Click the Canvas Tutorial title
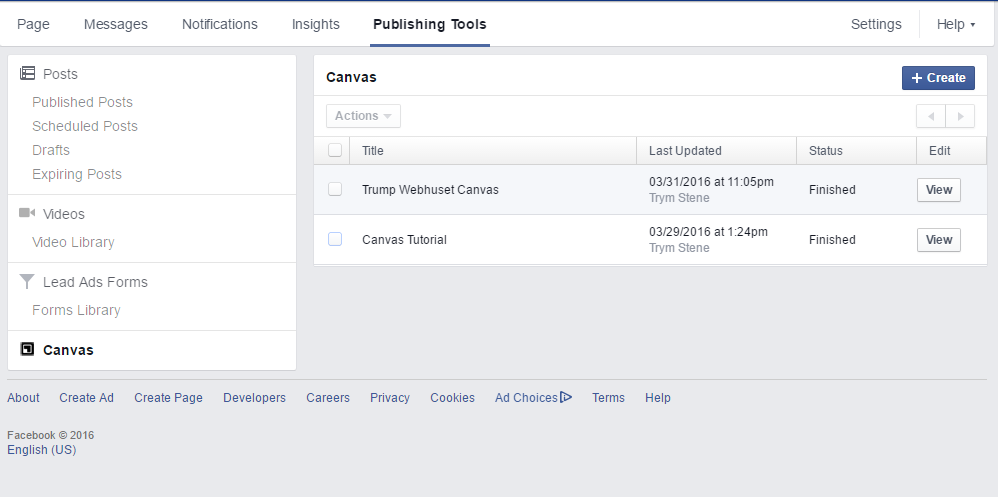This screenshot has height=497, width=998. [404, 240]
